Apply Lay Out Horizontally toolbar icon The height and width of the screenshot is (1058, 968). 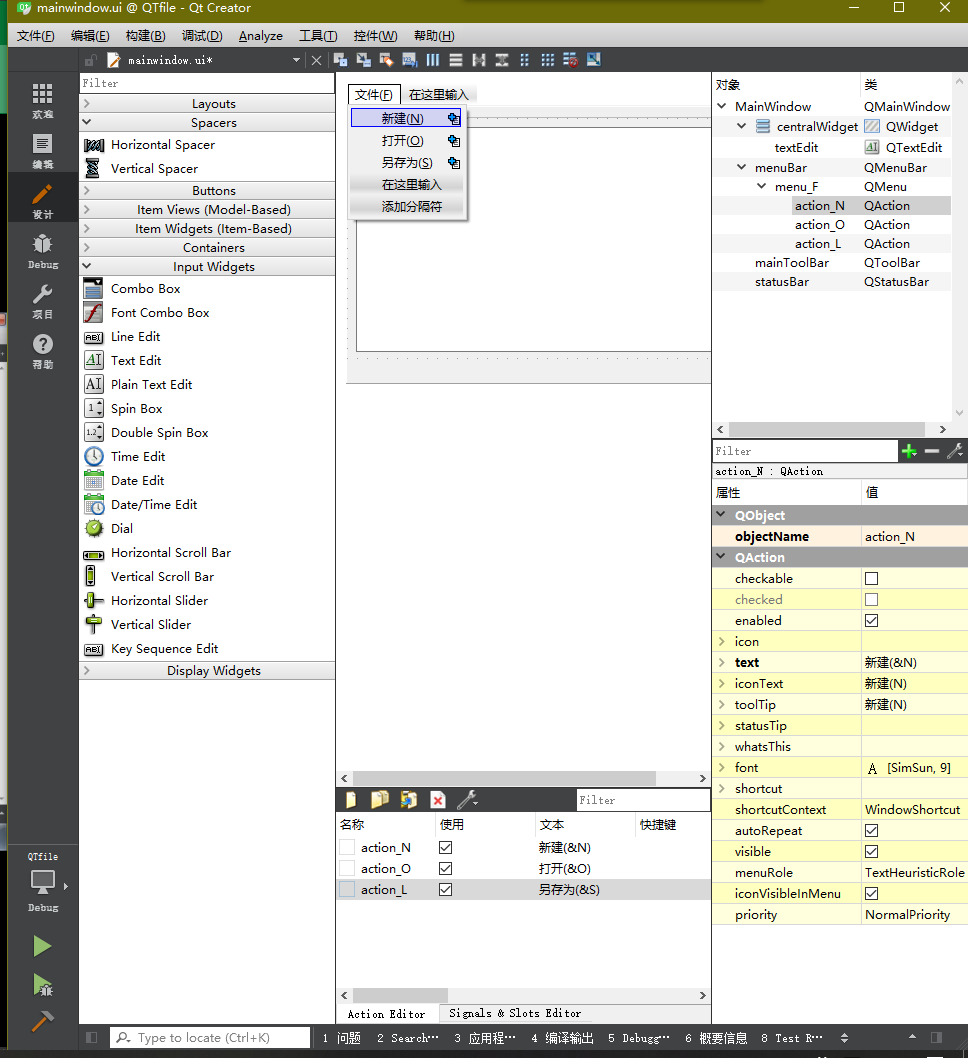click(x=433, y=60)
